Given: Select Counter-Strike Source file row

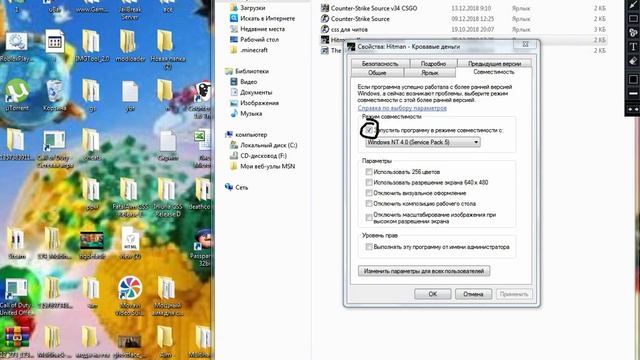Looking at the screenshot, I should pos(463,18).
